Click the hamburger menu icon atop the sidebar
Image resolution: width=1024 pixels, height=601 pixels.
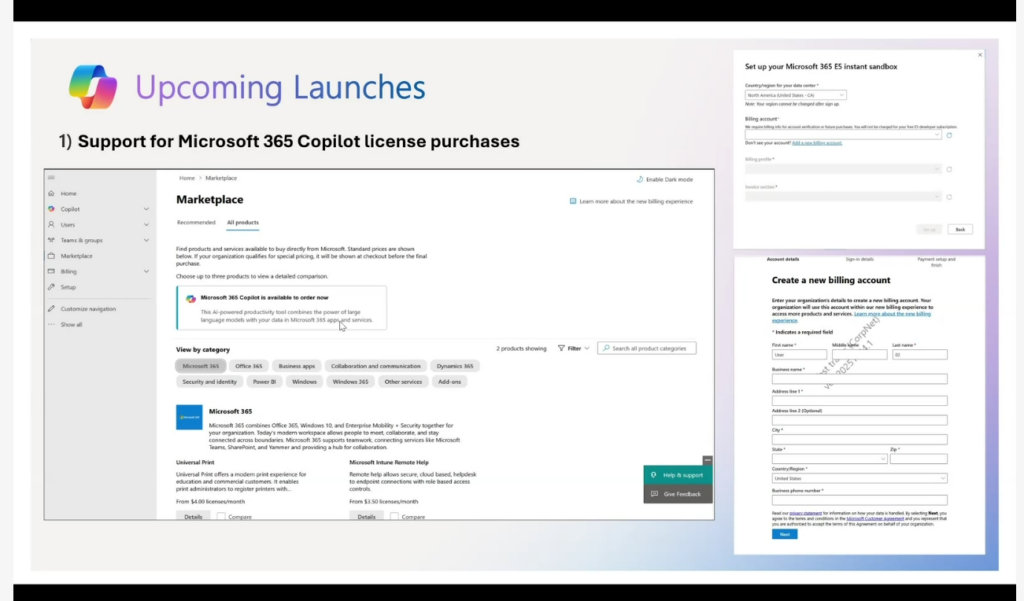(51, 178)
